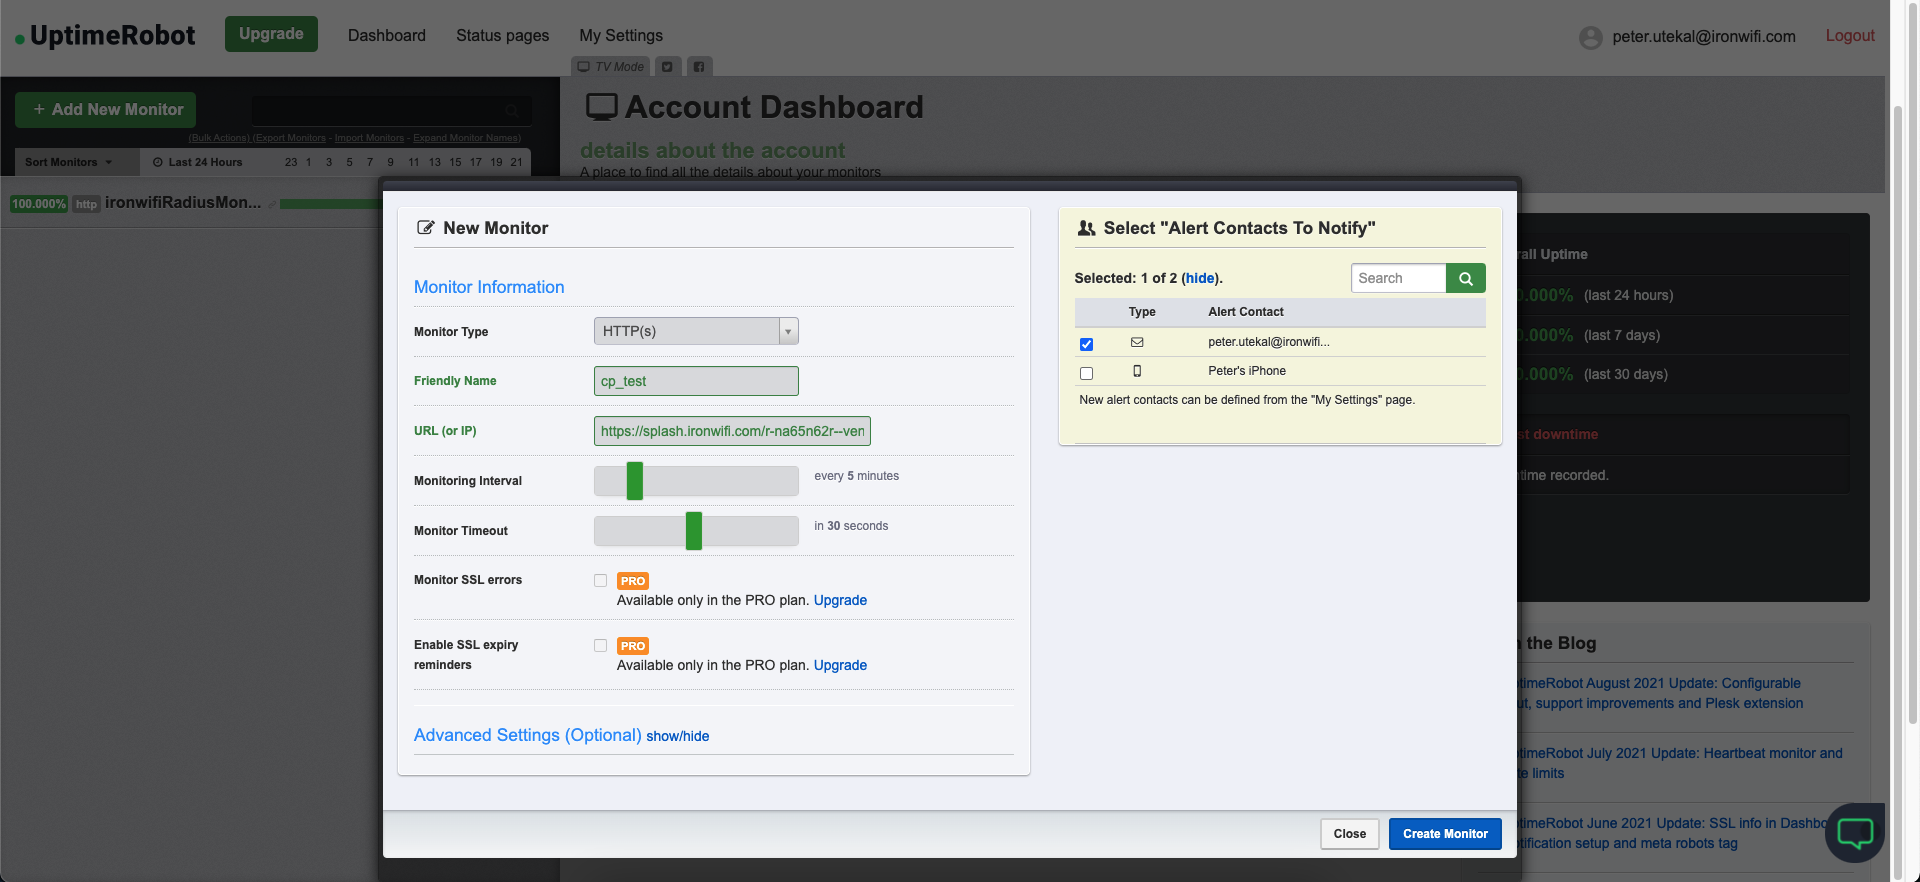Check the Peter's iPhone alert contact
1920x882 pixels.
tap(1086, 373)
